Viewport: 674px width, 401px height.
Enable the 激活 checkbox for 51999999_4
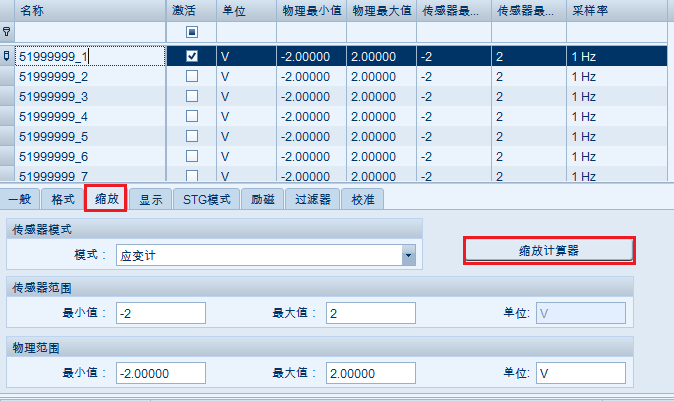[192, 116]
